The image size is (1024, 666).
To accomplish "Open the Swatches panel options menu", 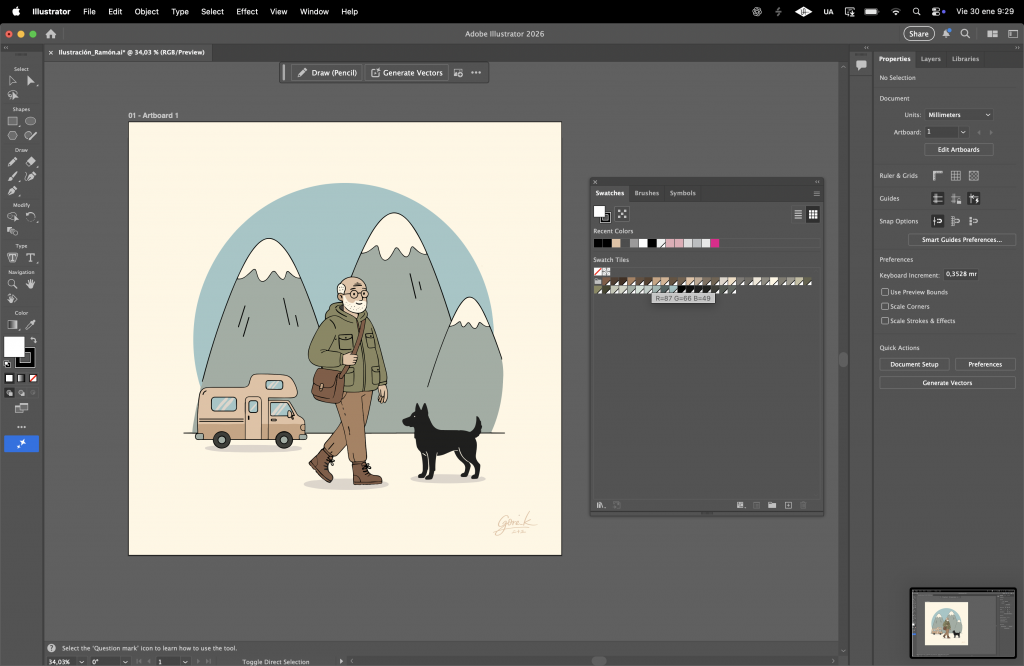I will [816, 193].
